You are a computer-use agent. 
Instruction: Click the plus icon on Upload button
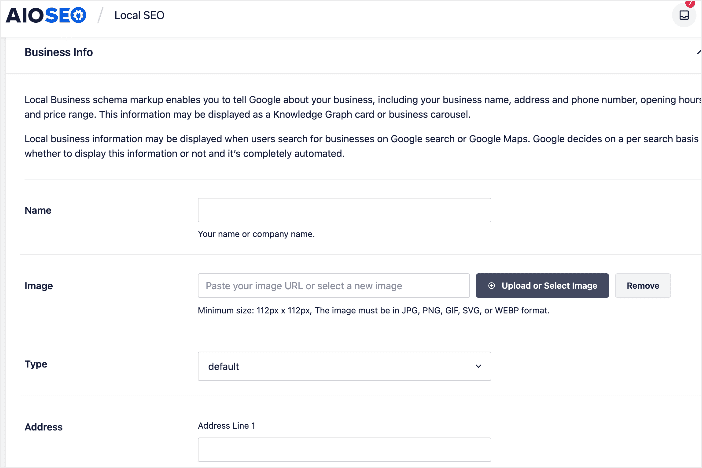491,286
